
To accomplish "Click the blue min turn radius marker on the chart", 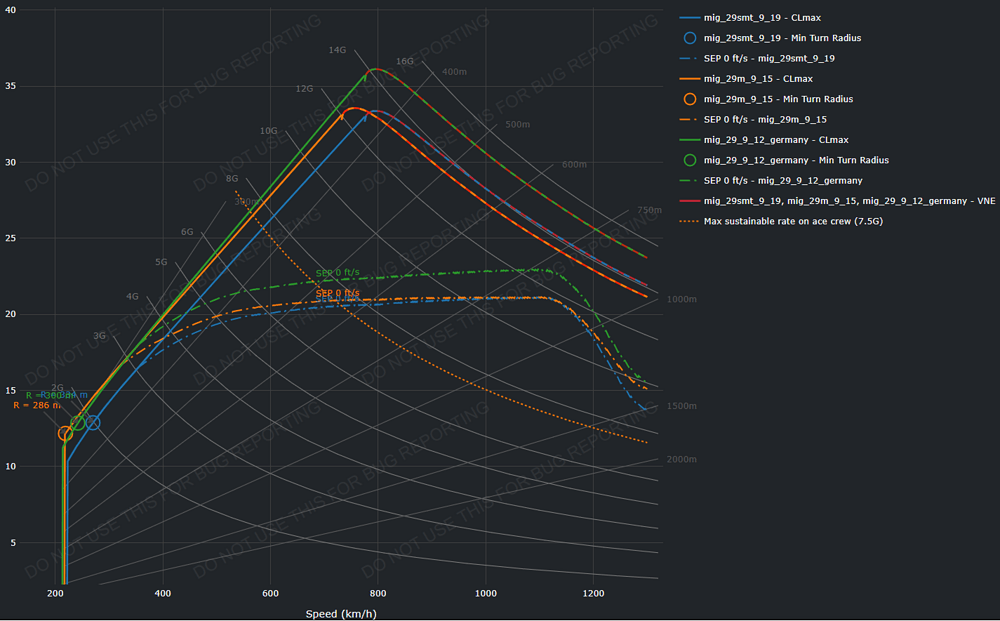I will point(93,422).
